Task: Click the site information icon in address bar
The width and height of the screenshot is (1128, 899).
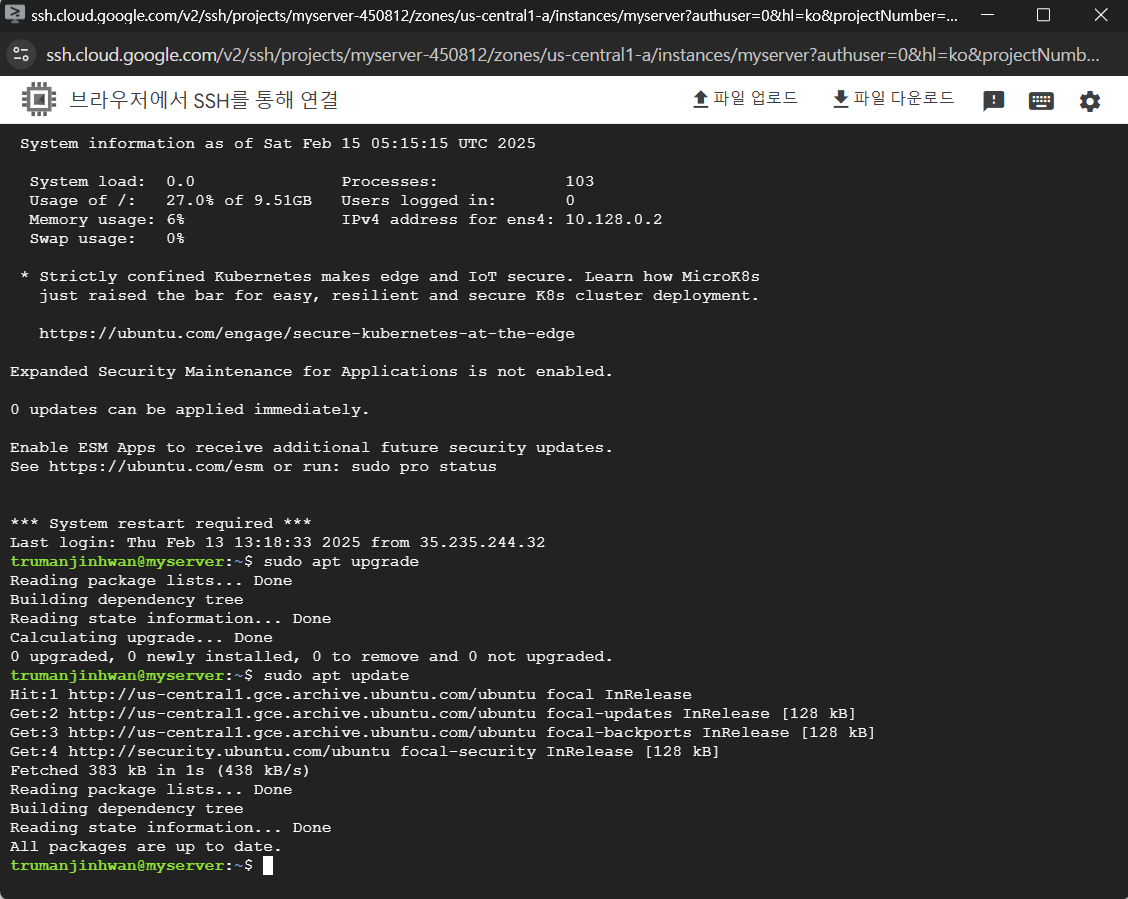Action: pyautogui.click(x=22, y=53)
